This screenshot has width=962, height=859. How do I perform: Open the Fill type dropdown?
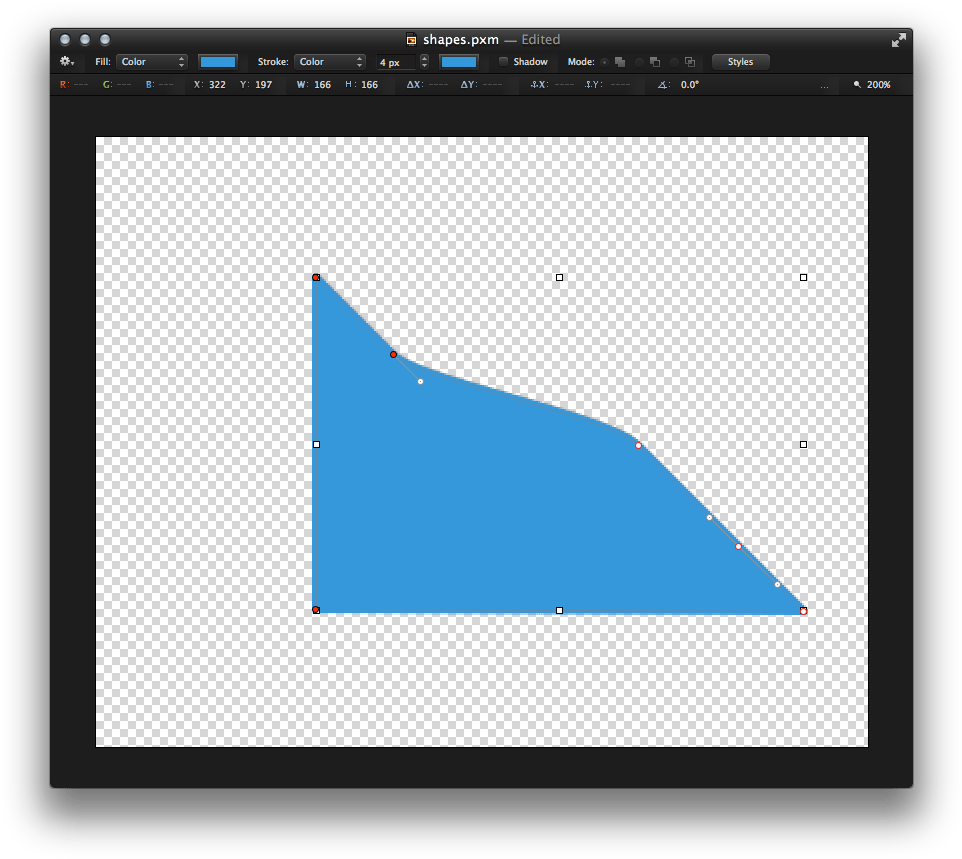(x=152, y=61)
